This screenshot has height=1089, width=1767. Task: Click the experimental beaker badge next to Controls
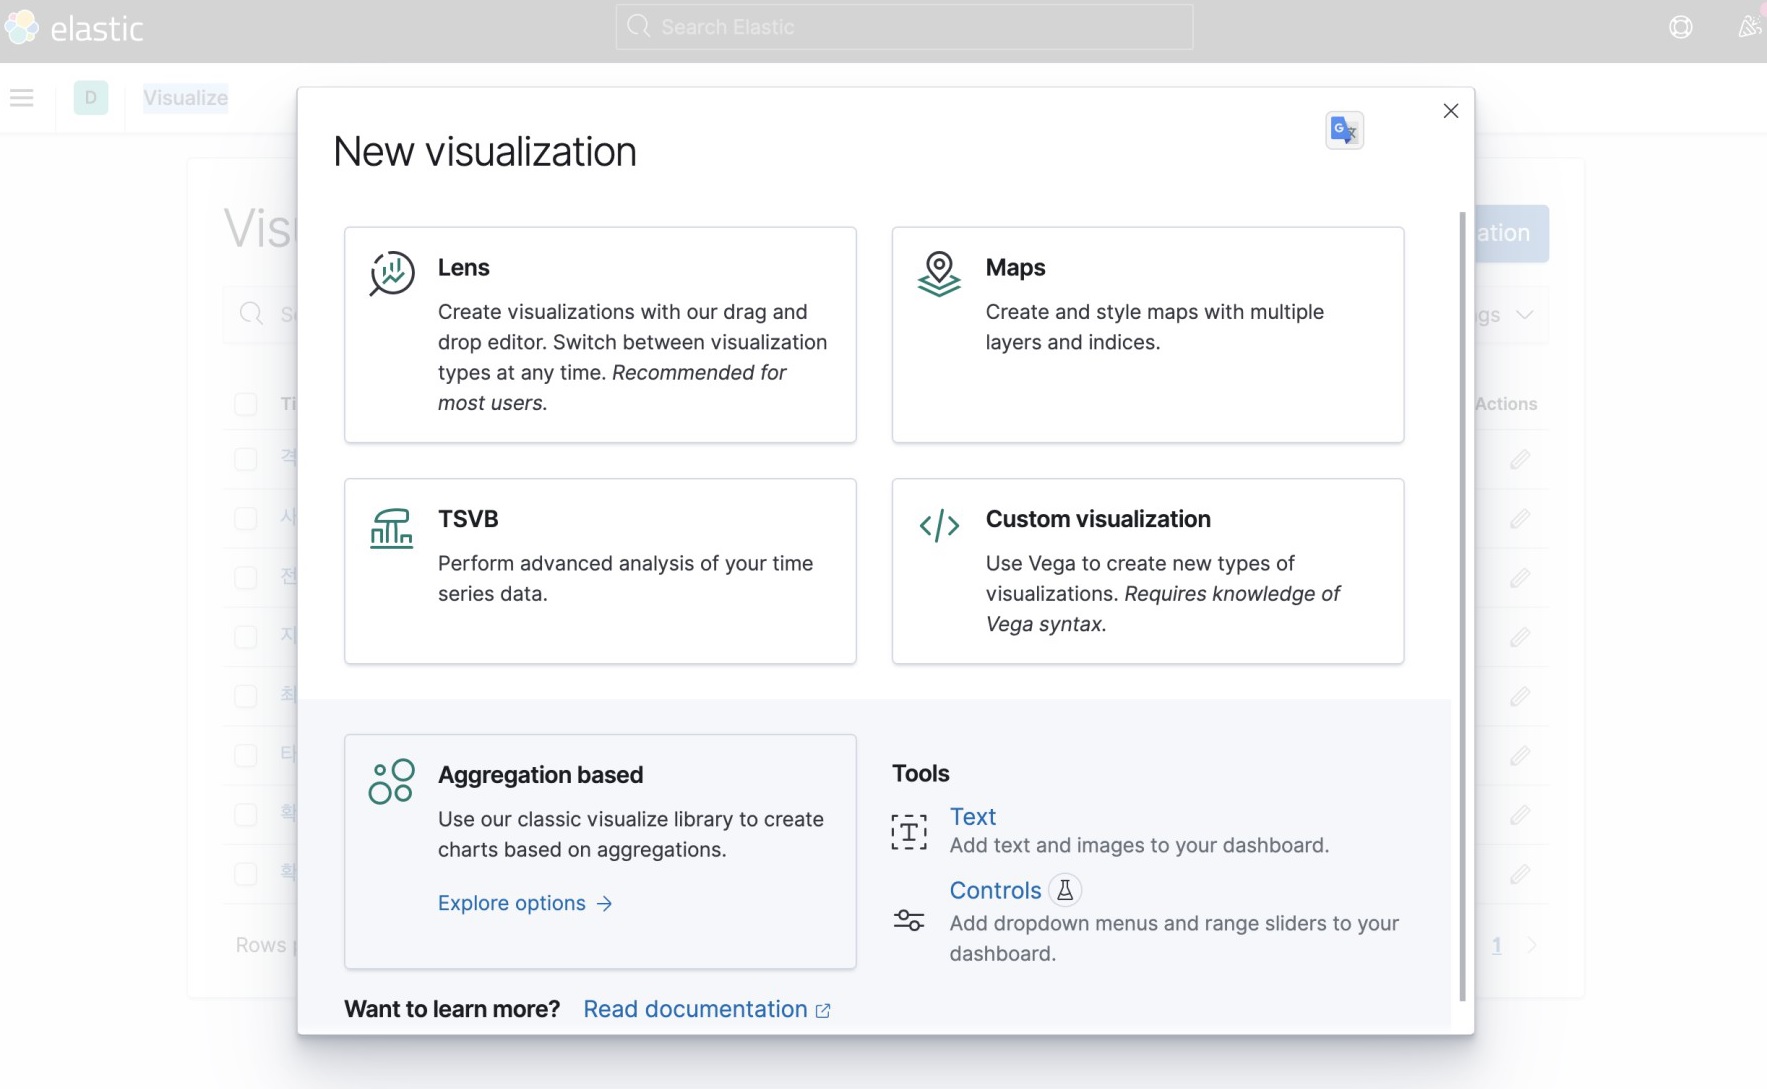1065,890
